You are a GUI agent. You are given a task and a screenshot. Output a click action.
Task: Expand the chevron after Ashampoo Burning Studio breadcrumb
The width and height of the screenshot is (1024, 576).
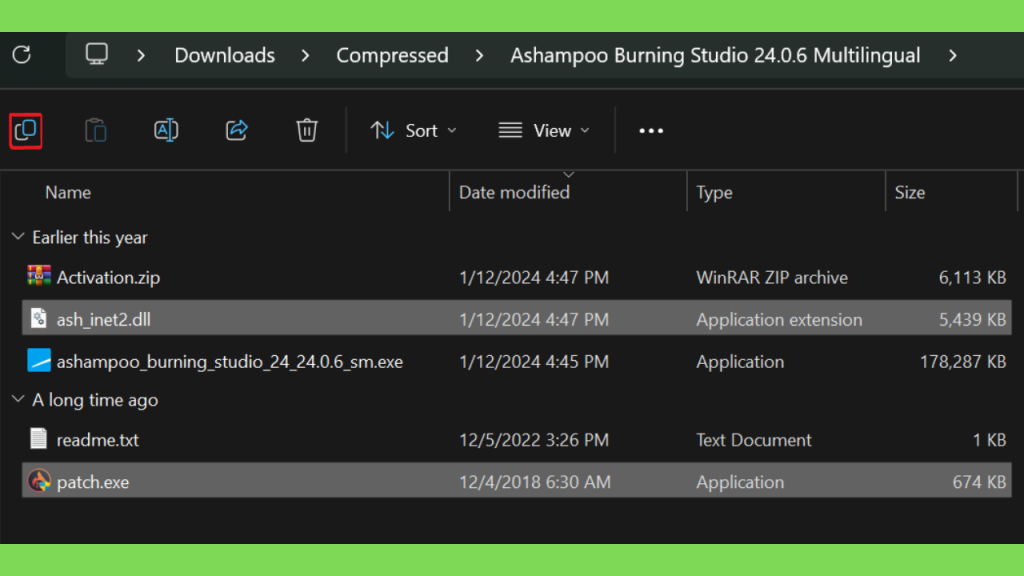953,56
